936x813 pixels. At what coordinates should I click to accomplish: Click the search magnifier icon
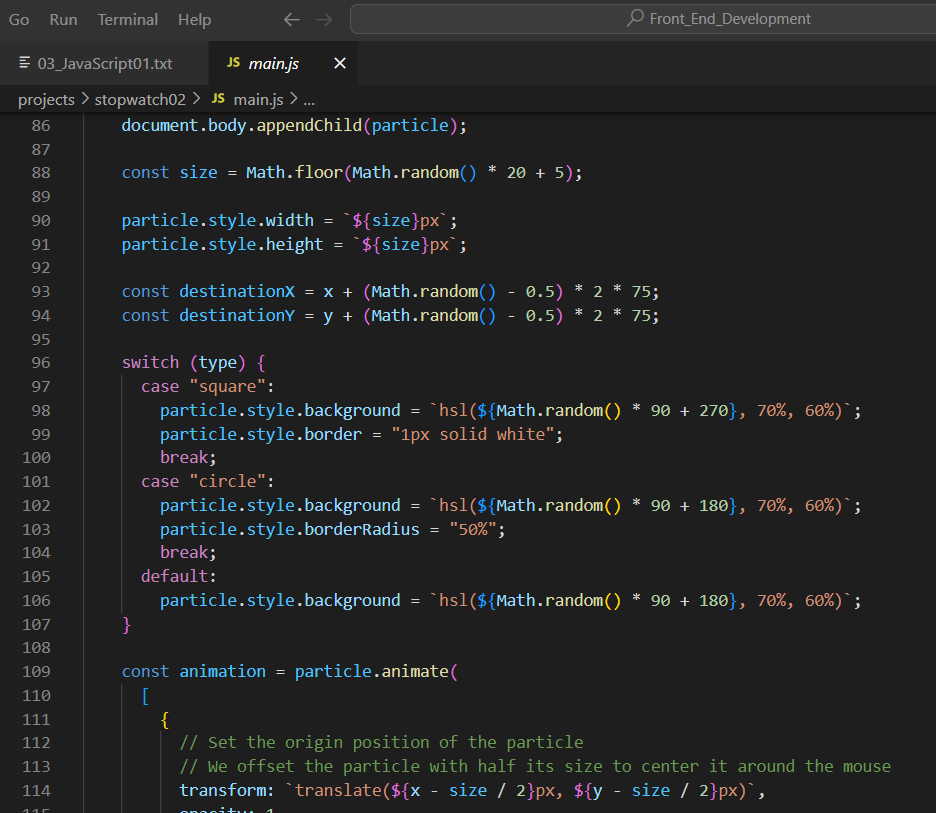tap(635, 18)
